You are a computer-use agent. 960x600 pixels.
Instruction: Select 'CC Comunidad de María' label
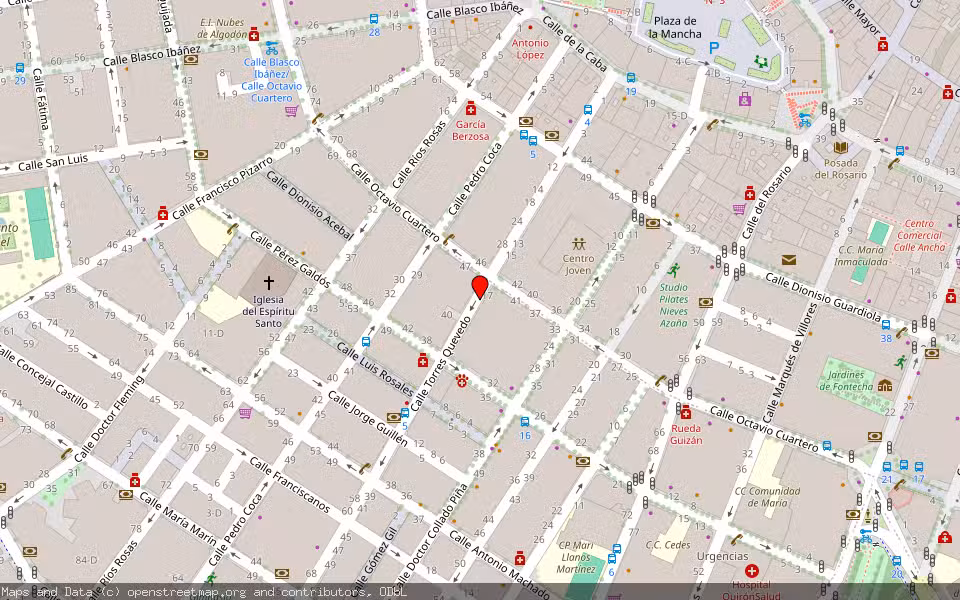pos(767,497)
